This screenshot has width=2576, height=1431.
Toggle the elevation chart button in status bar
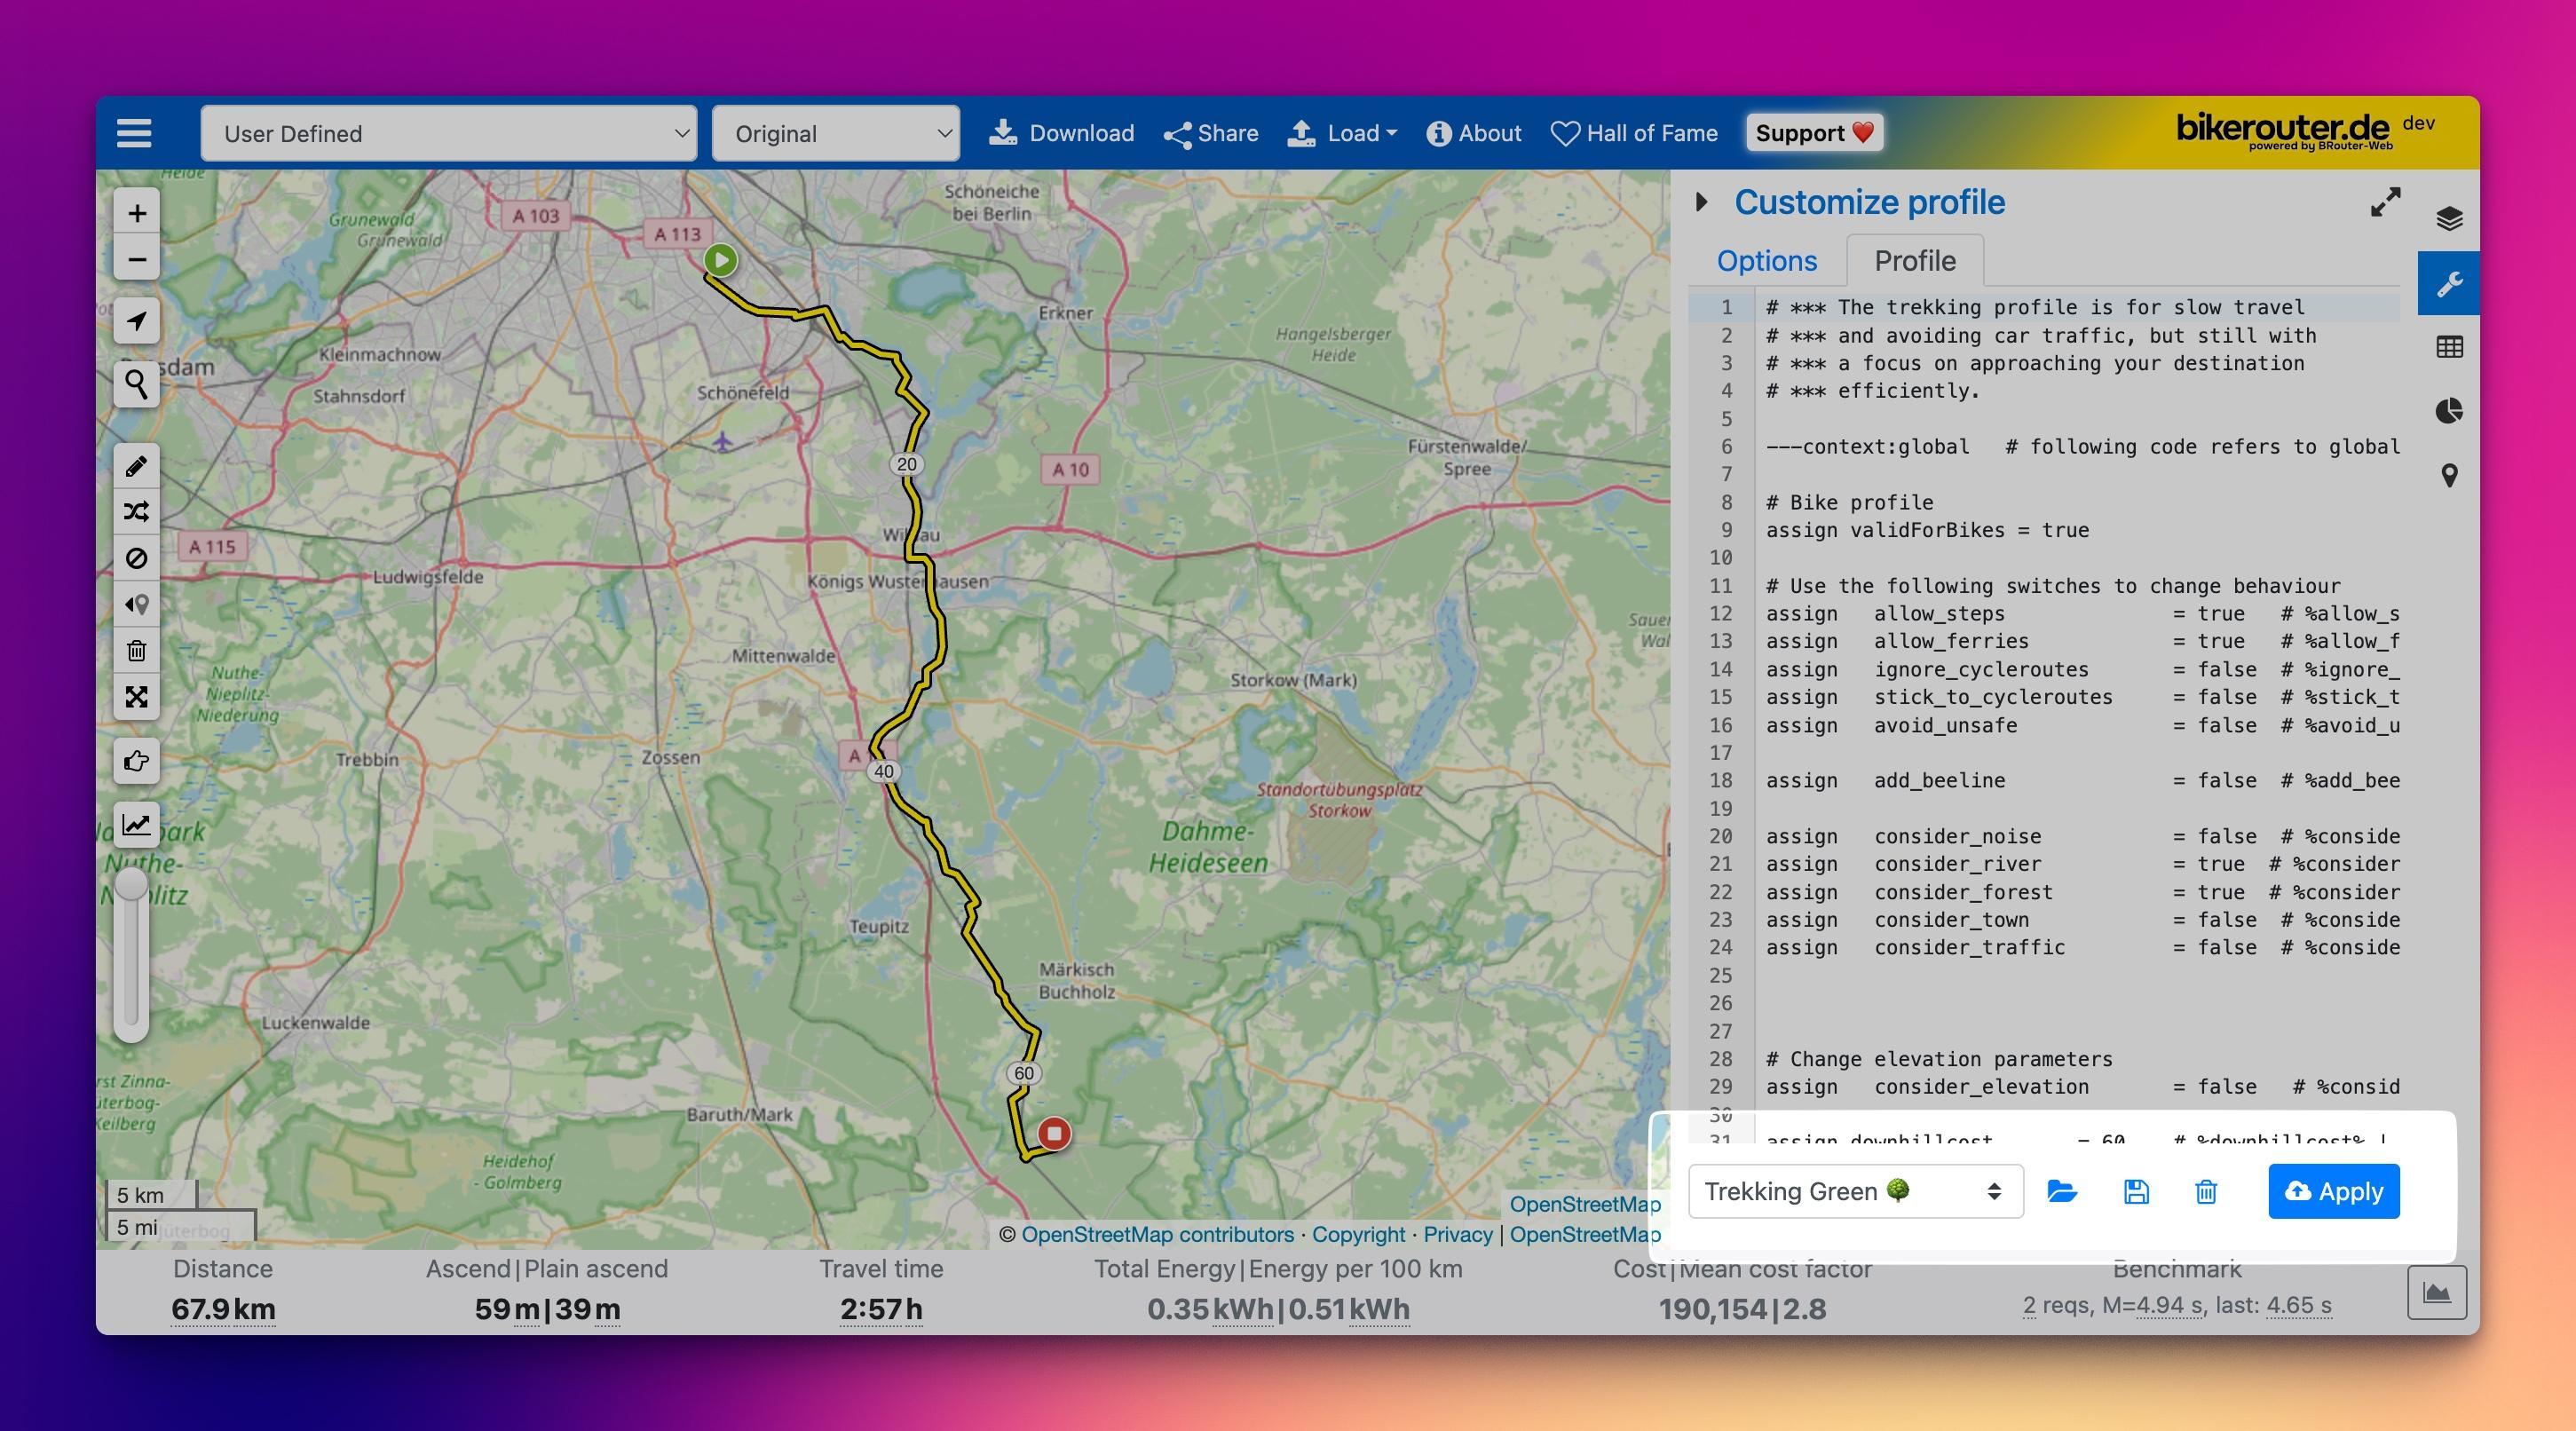(x=2436, y=1293)
